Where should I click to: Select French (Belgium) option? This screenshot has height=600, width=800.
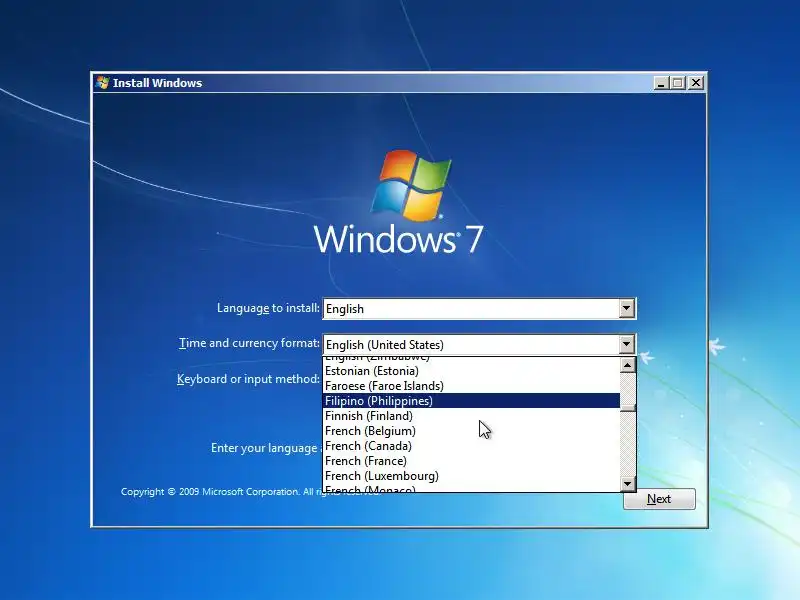pos(471,431)
